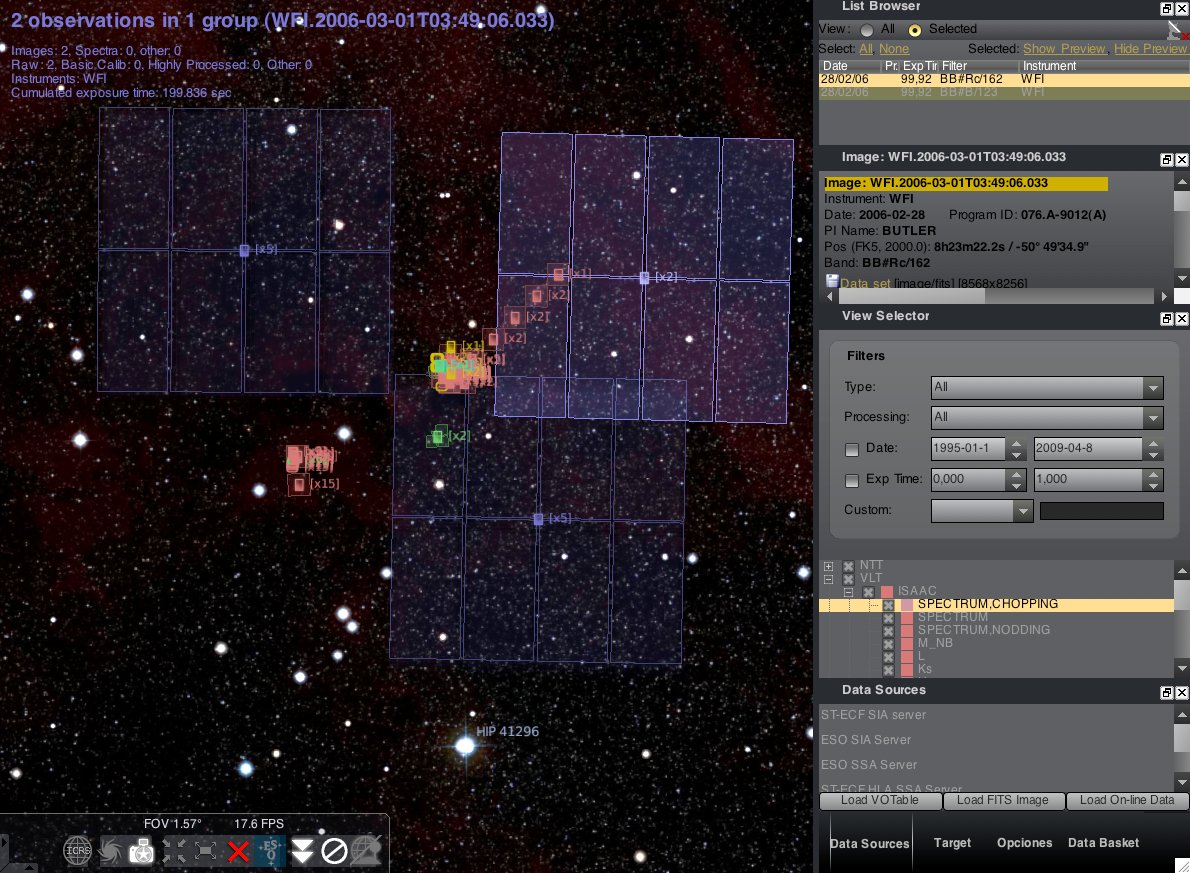Switch List Browser view to All
Viewport: 1190px width, 873px height.
[x=866, y=29]
